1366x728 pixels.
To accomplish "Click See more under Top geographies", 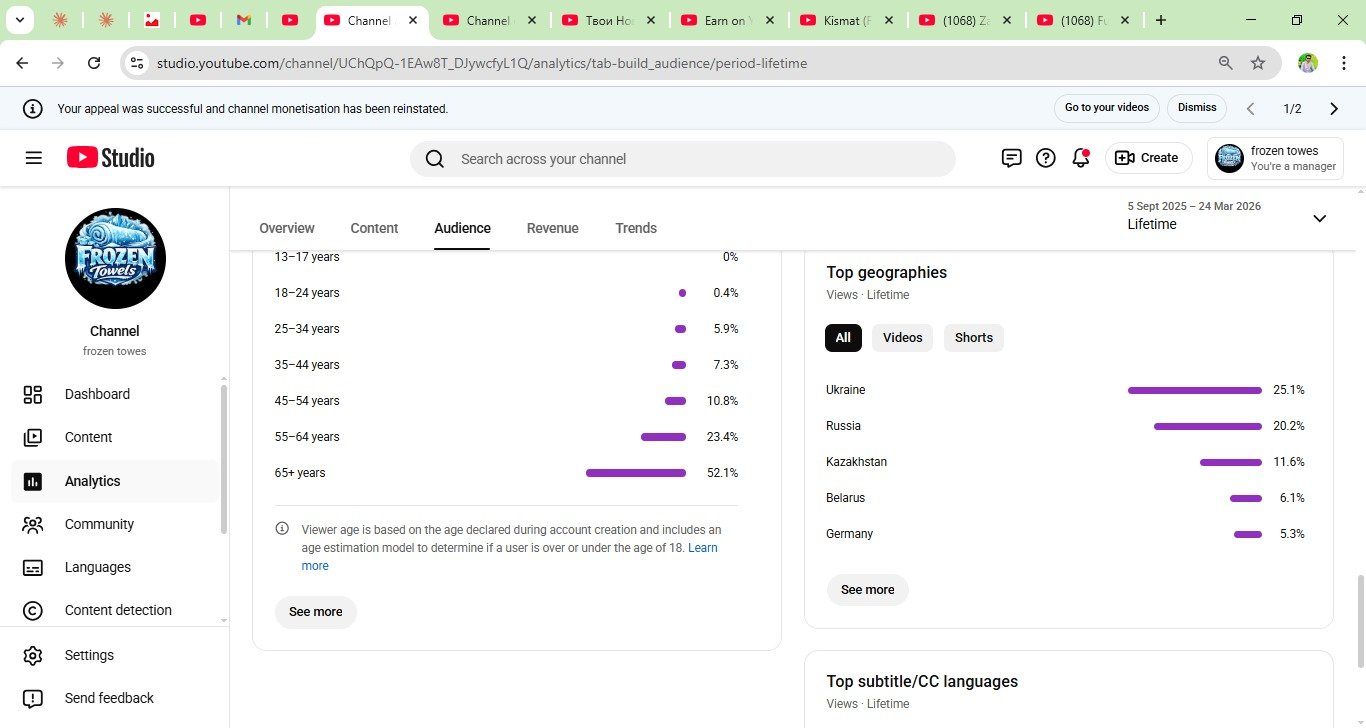I will click(867, 590).
